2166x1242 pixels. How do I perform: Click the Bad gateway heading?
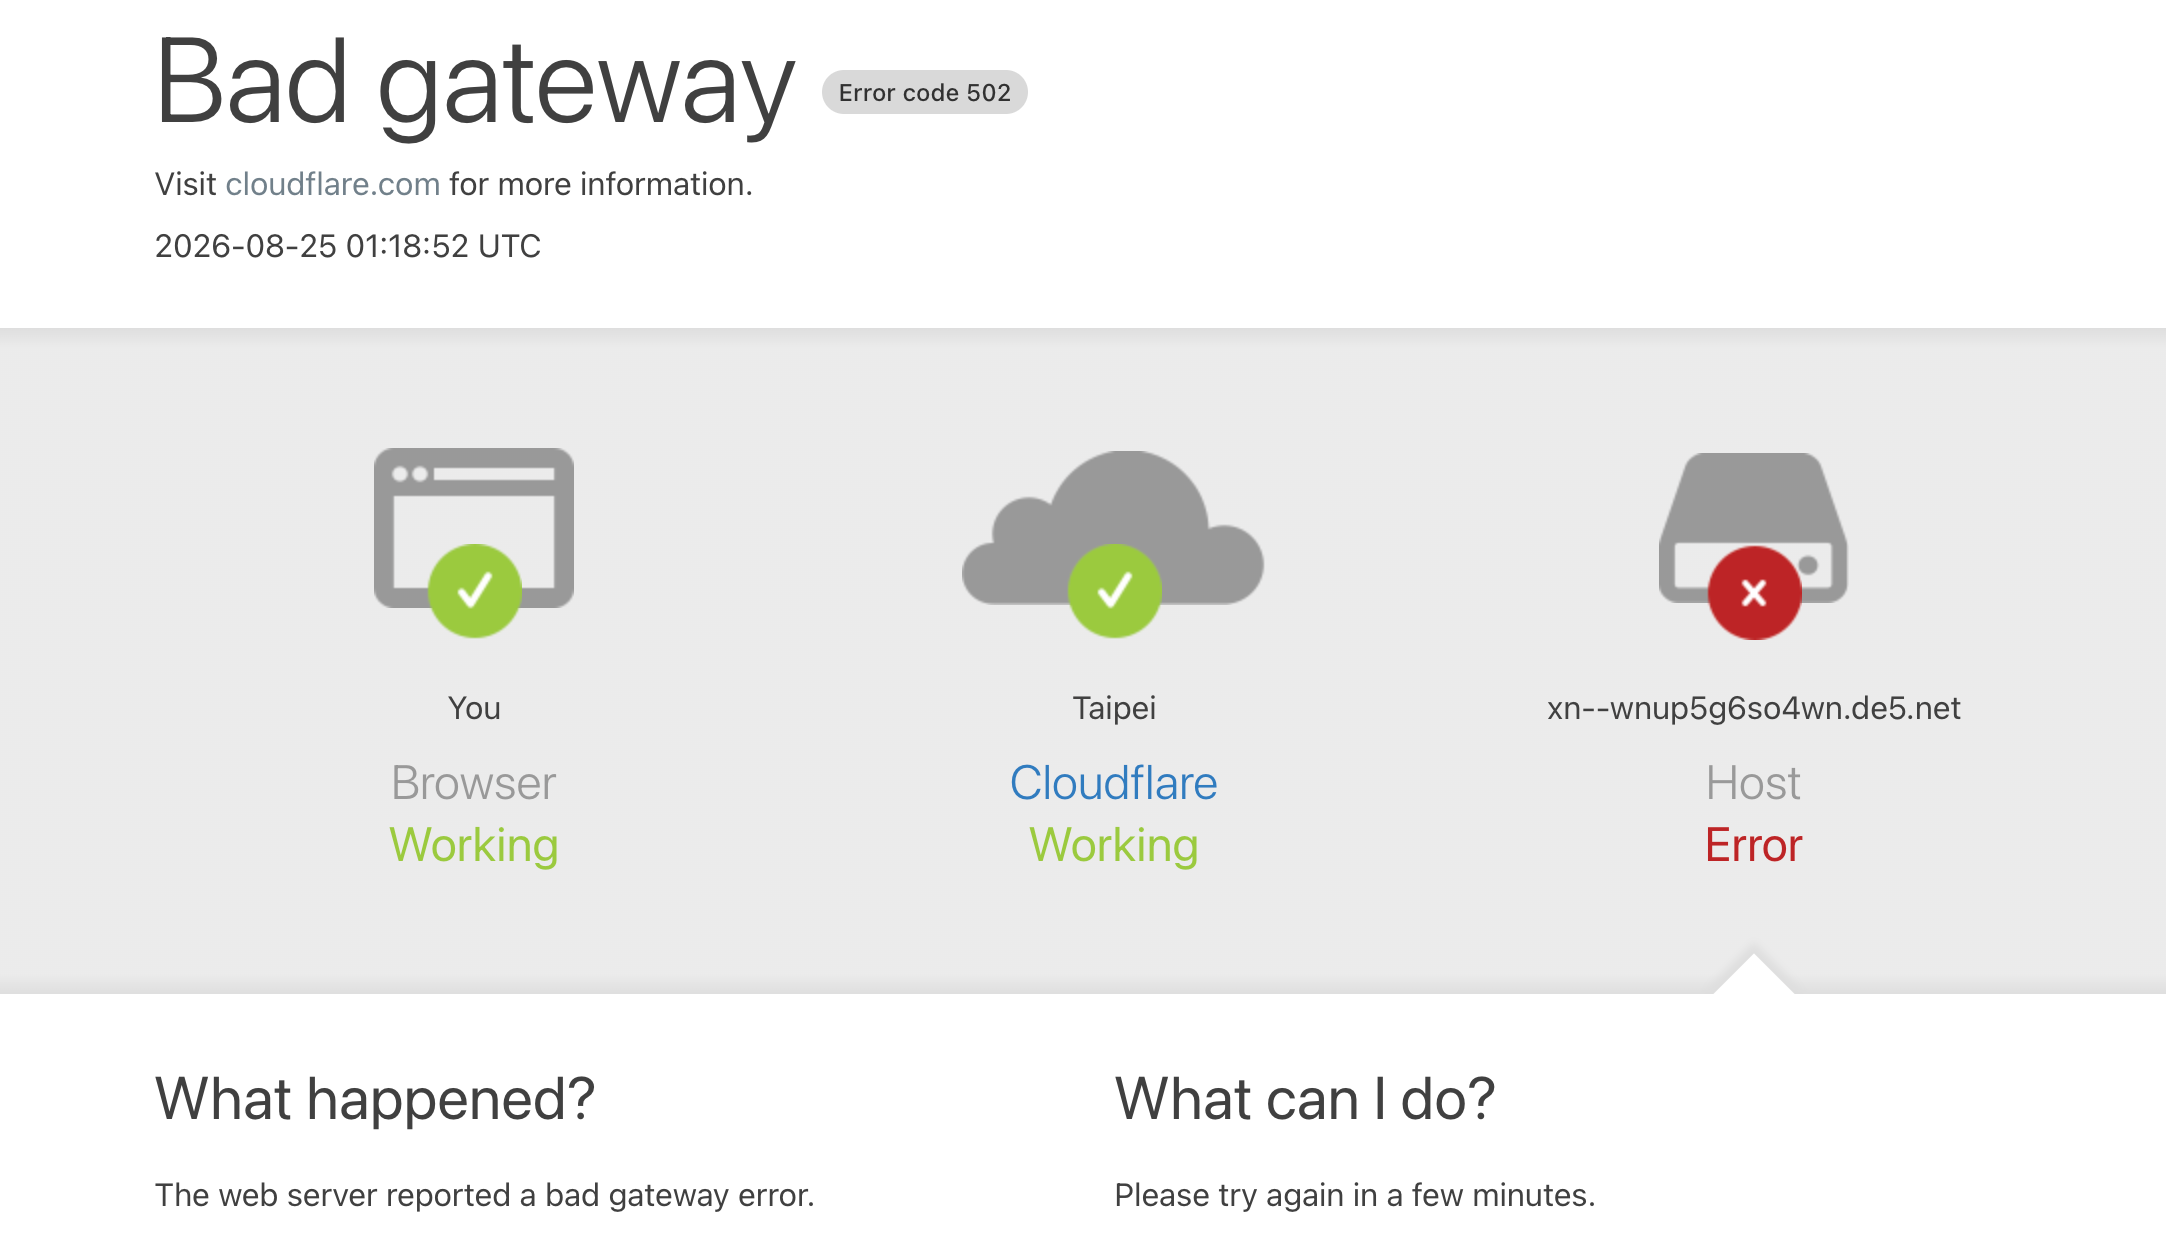475,85
